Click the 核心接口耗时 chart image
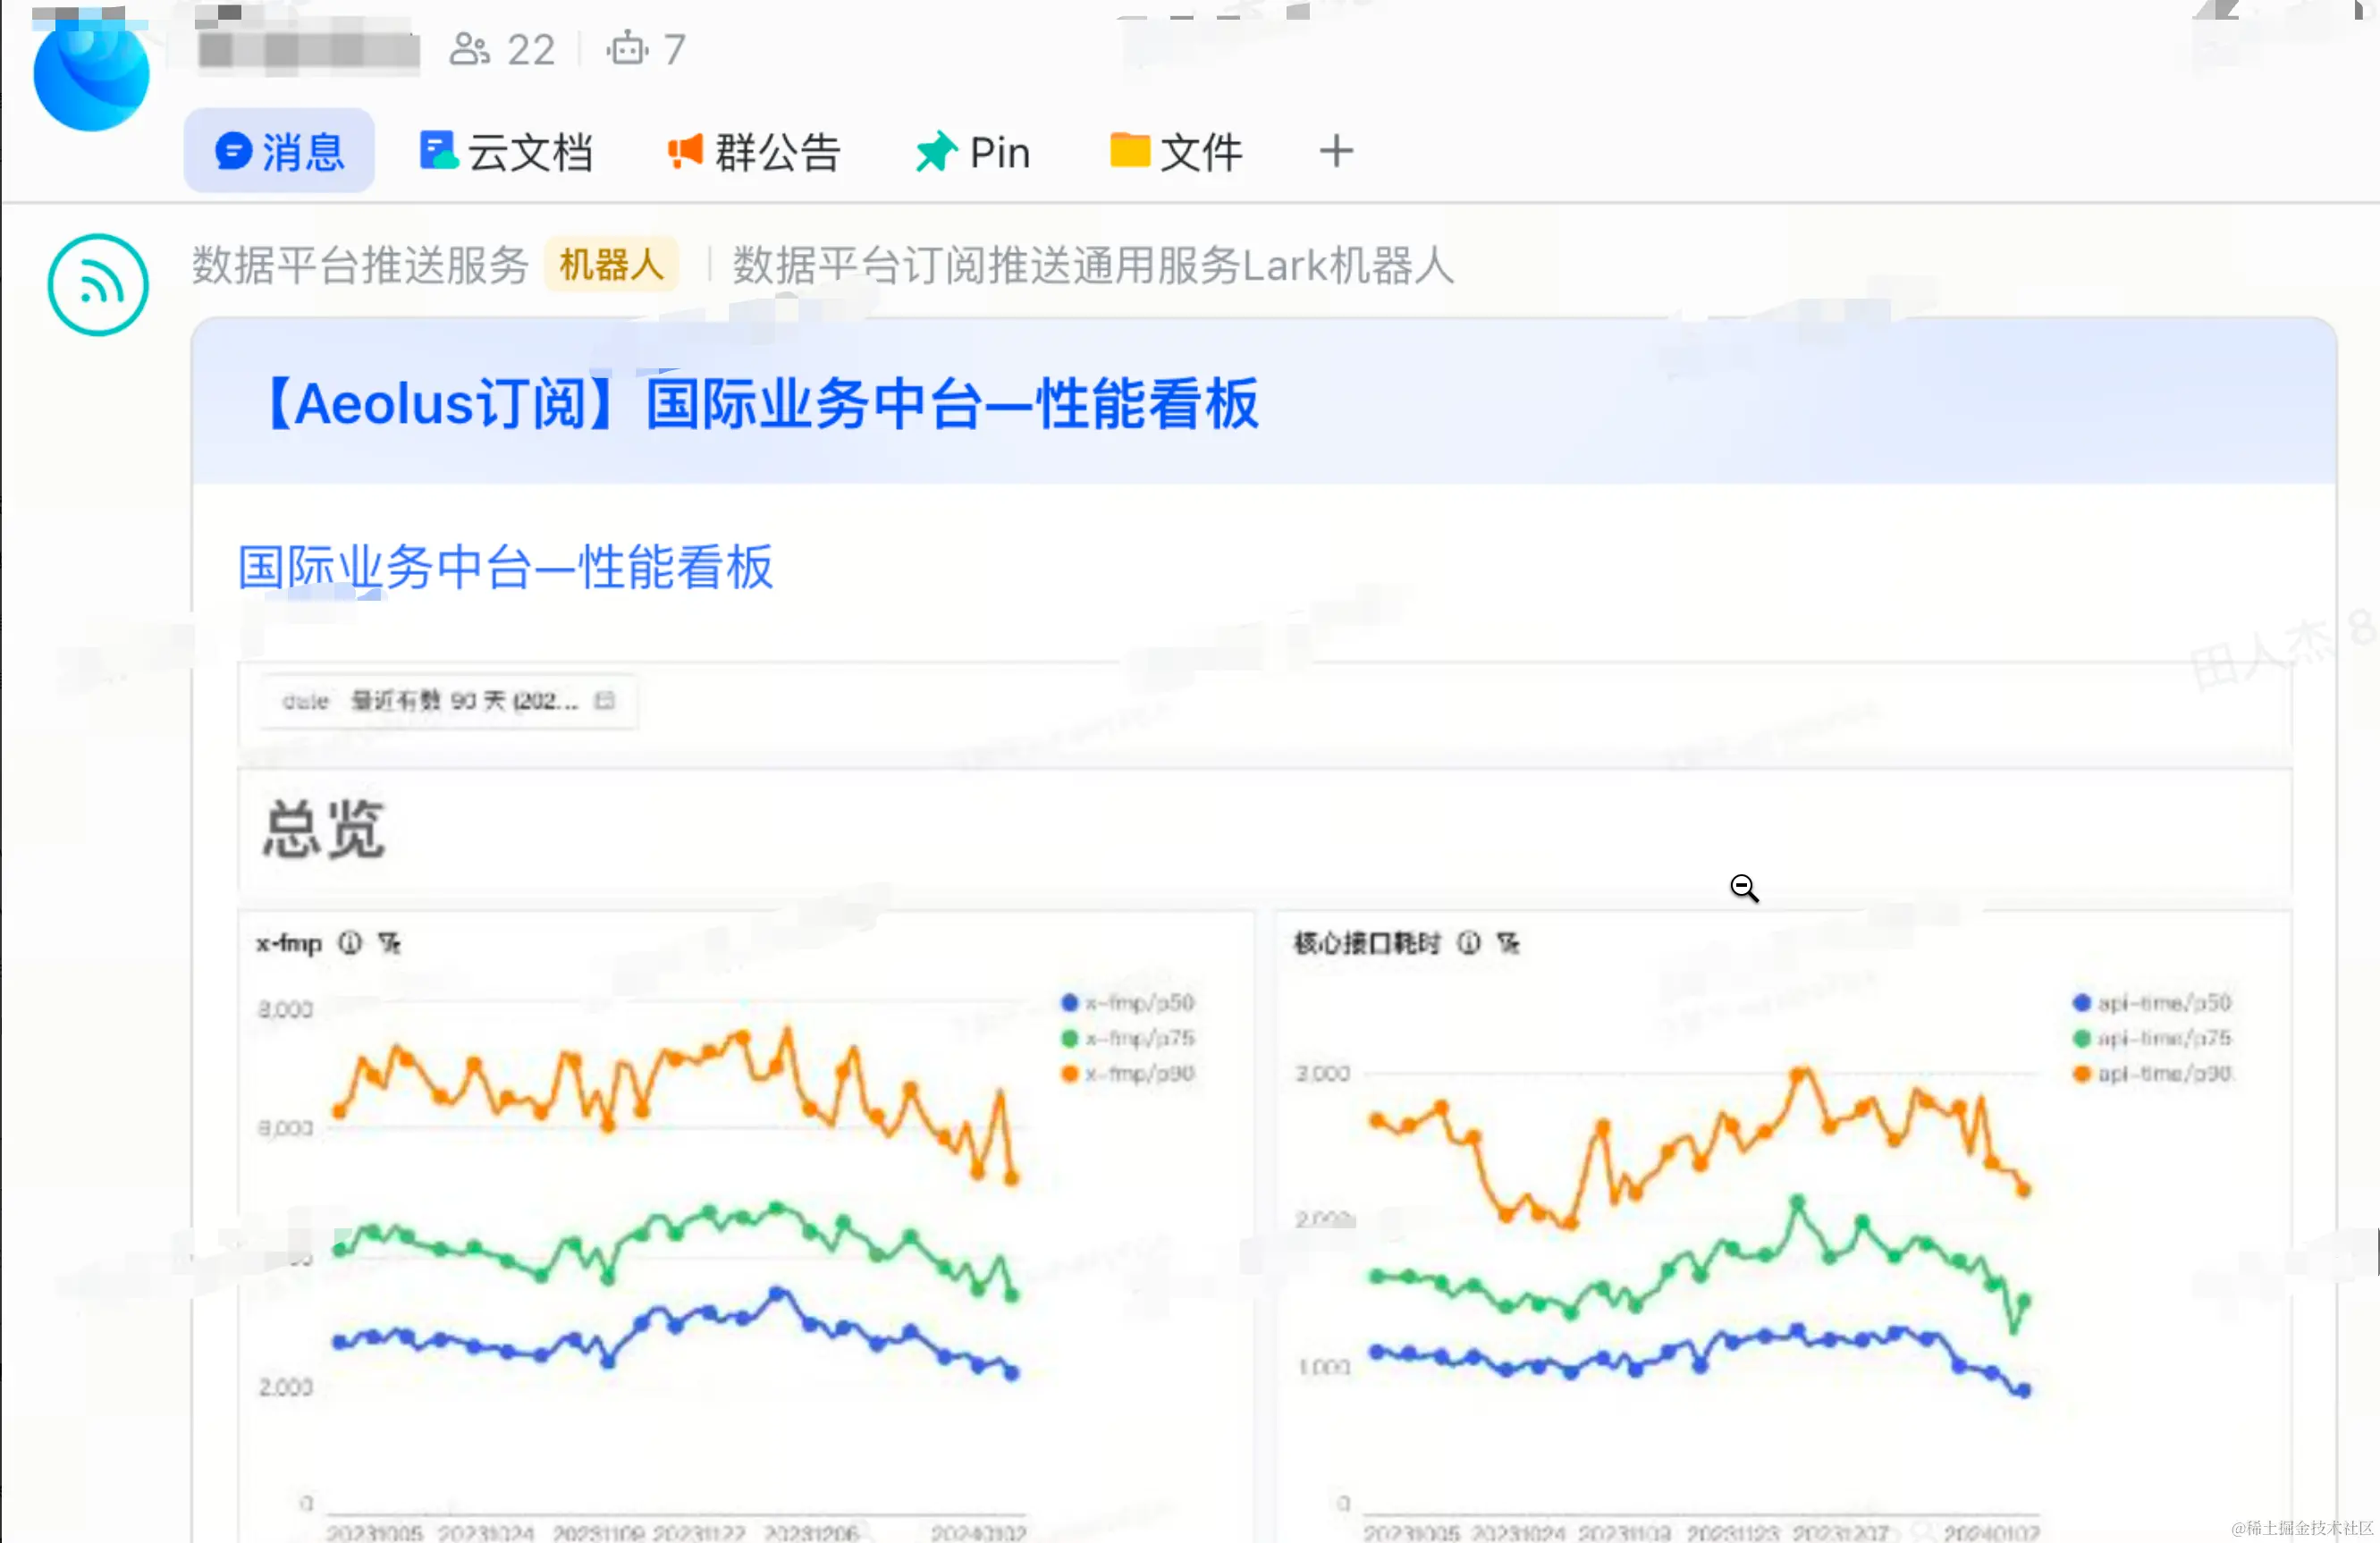Screen dimensions: 2380x1543 pos(1783,1227)
